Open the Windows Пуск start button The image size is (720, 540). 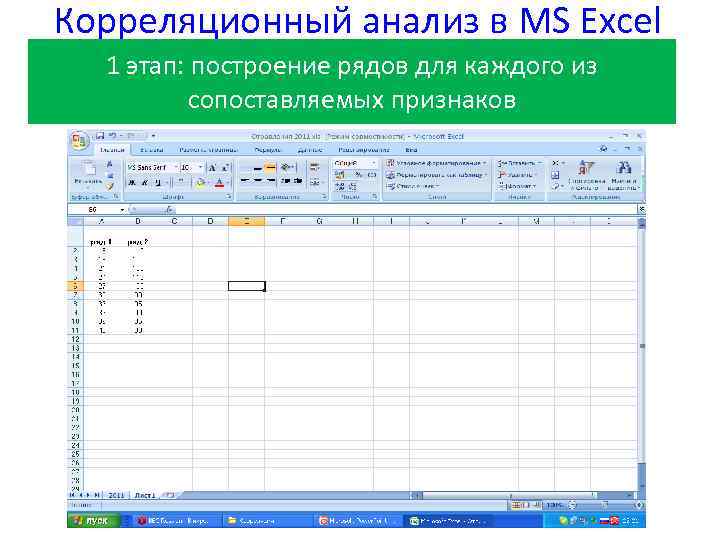click(94, 521)
